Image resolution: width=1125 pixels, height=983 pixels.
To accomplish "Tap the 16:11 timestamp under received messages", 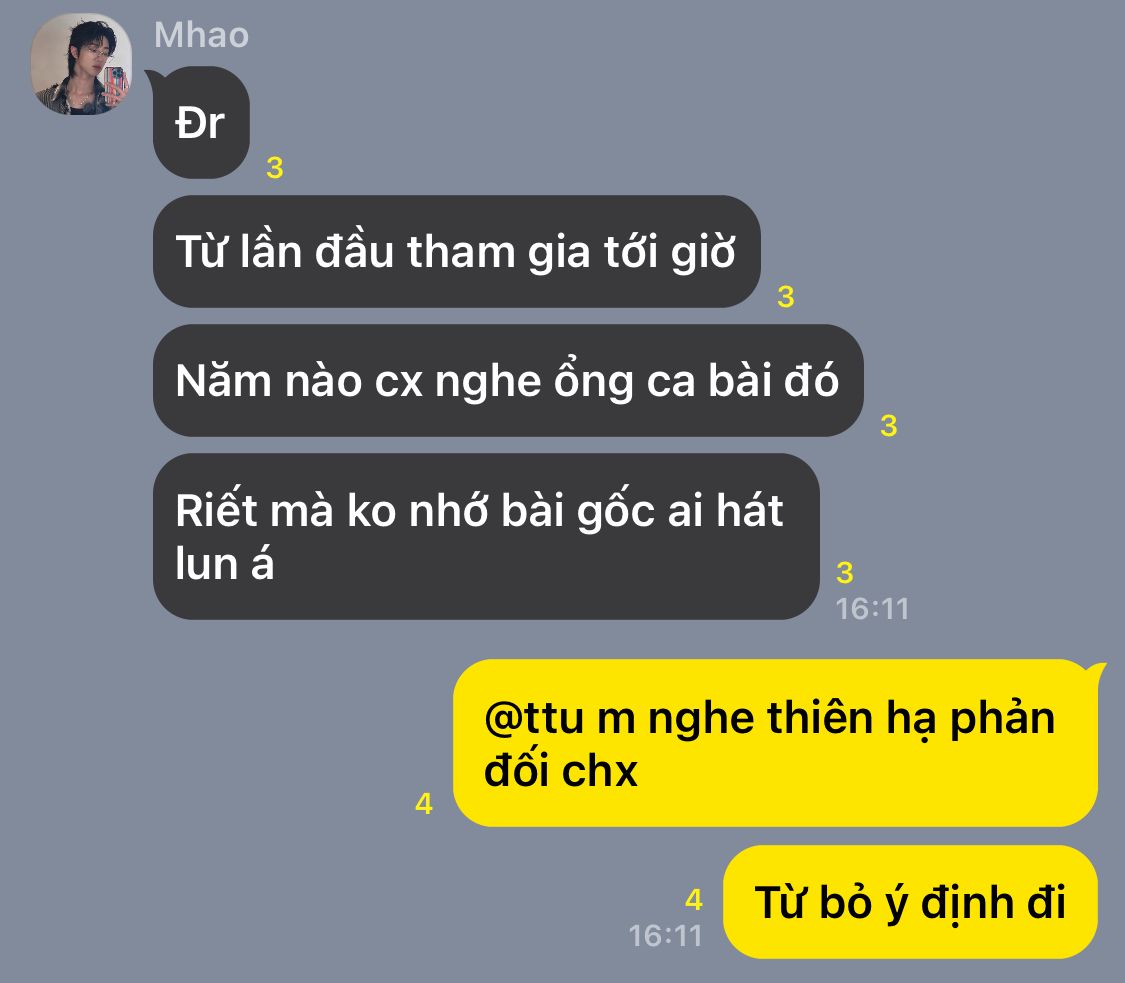I will tap(872, 609).
